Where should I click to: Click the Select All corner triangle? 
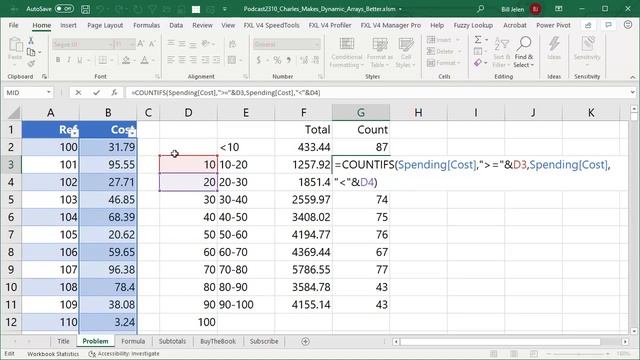[13, 113]
